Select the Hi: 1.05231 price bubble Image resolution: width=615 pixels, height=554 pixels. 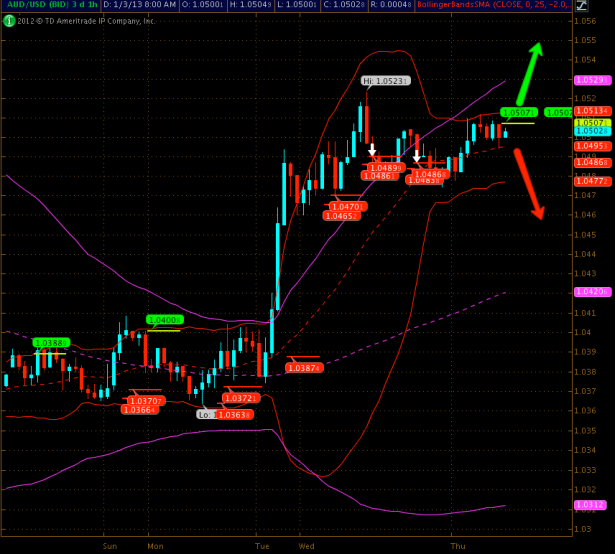pyautogui.click(x=386, y=81)
